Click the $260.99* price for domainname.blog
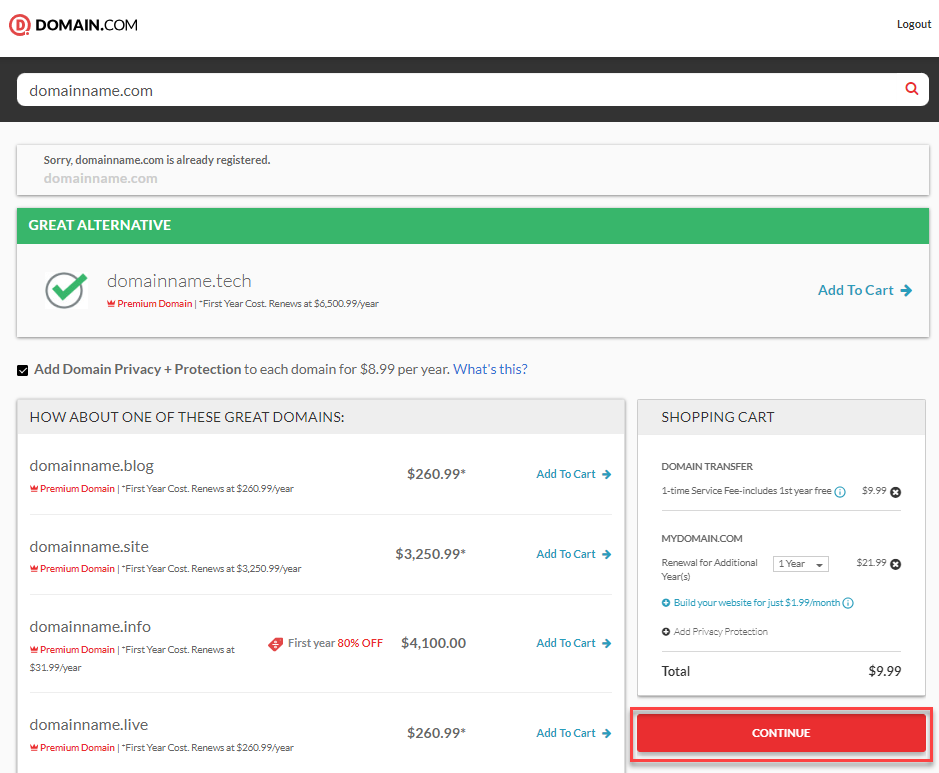 pyautogui.click(x=436, y=474)
